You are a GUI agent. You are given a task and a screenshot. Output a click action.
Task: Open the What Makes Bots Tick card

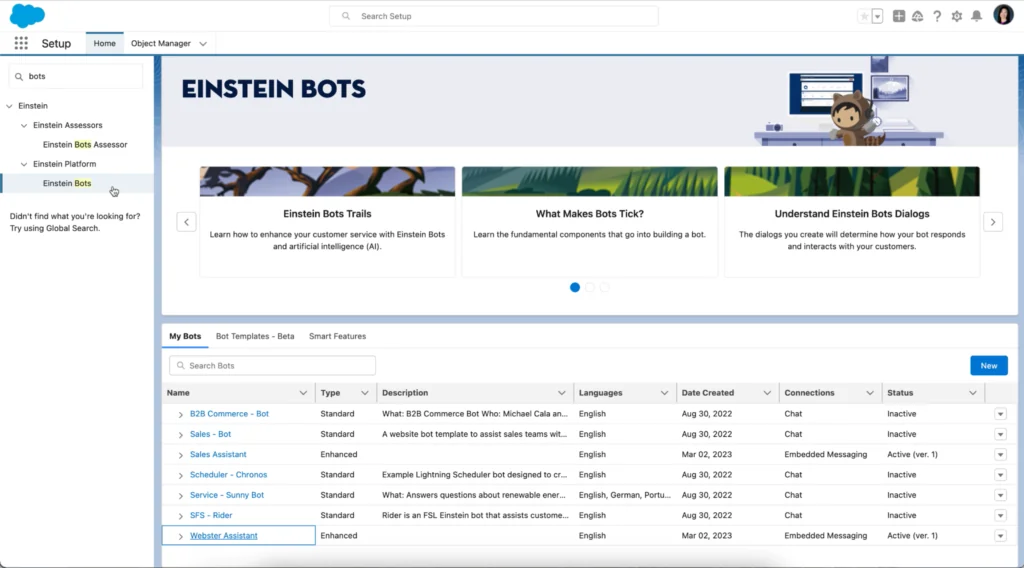pos(590,221)
